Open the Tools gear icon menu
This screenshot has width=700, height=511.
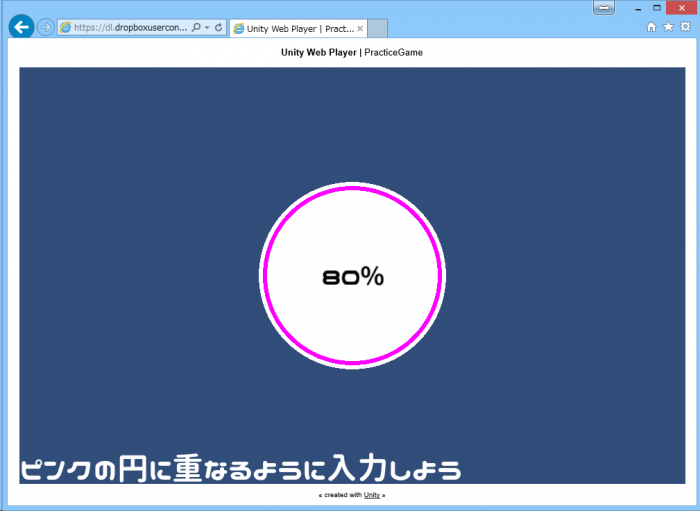pos(685,27)
